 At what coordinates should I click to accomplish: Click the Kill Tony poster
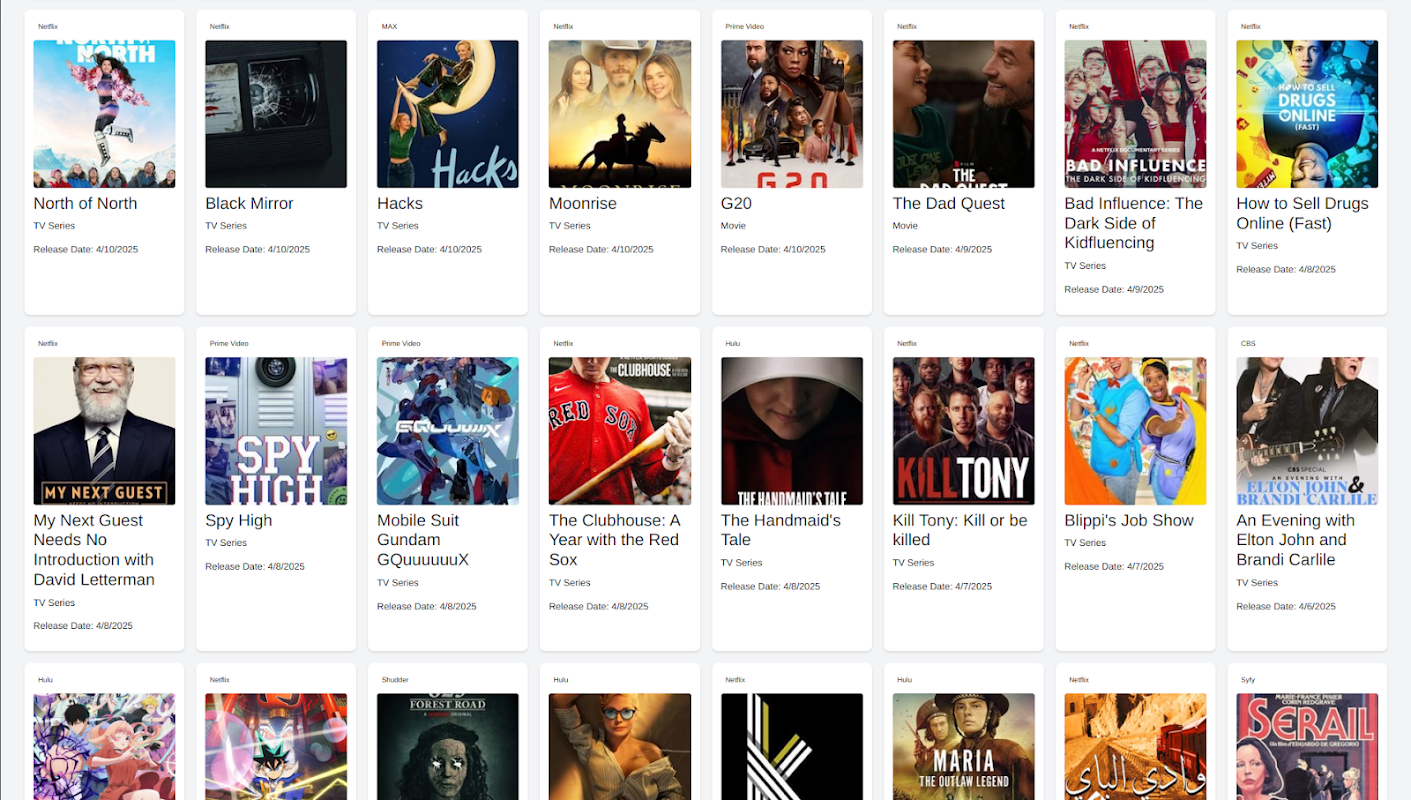tap(964, 431)
